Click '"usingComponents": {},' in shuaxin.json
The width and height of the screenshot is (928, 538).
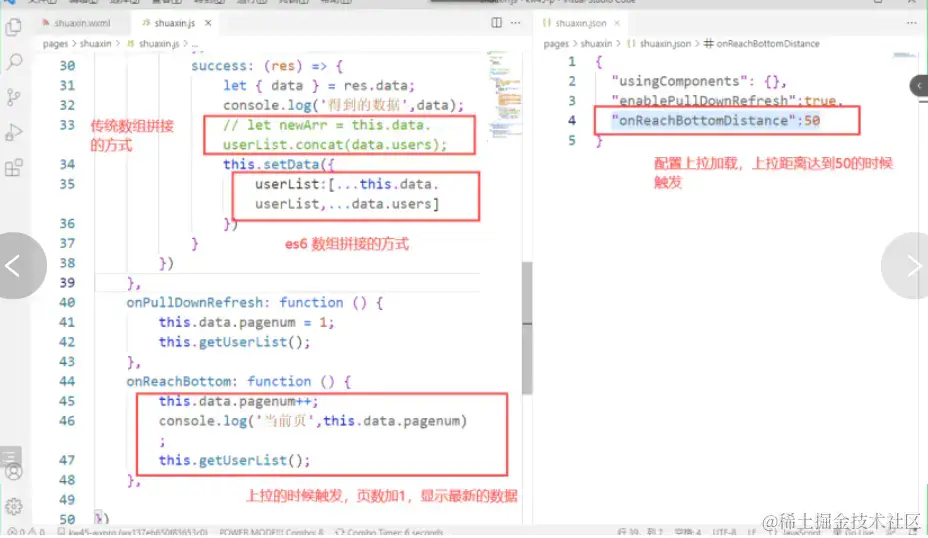click(x=699, y=81)
